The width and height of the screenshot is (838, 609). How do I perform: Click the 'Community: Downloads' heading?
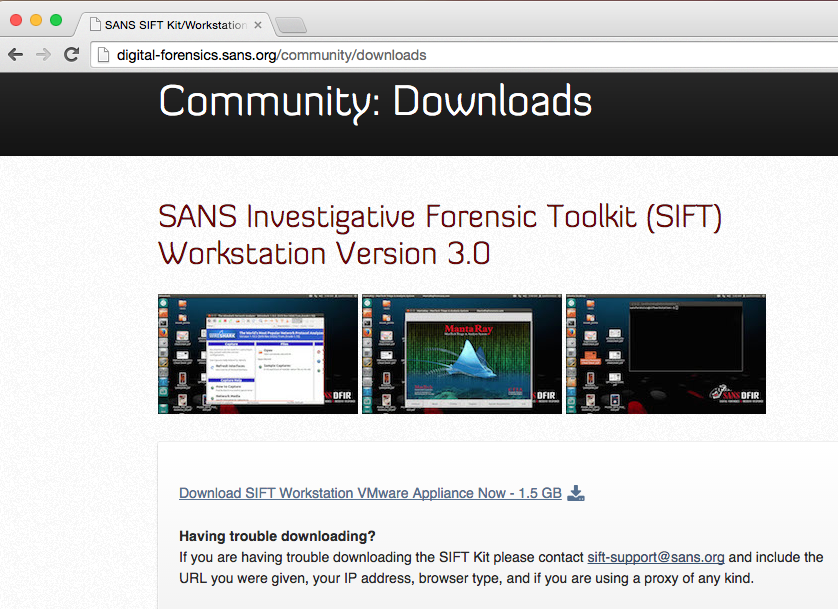[376, 102]
